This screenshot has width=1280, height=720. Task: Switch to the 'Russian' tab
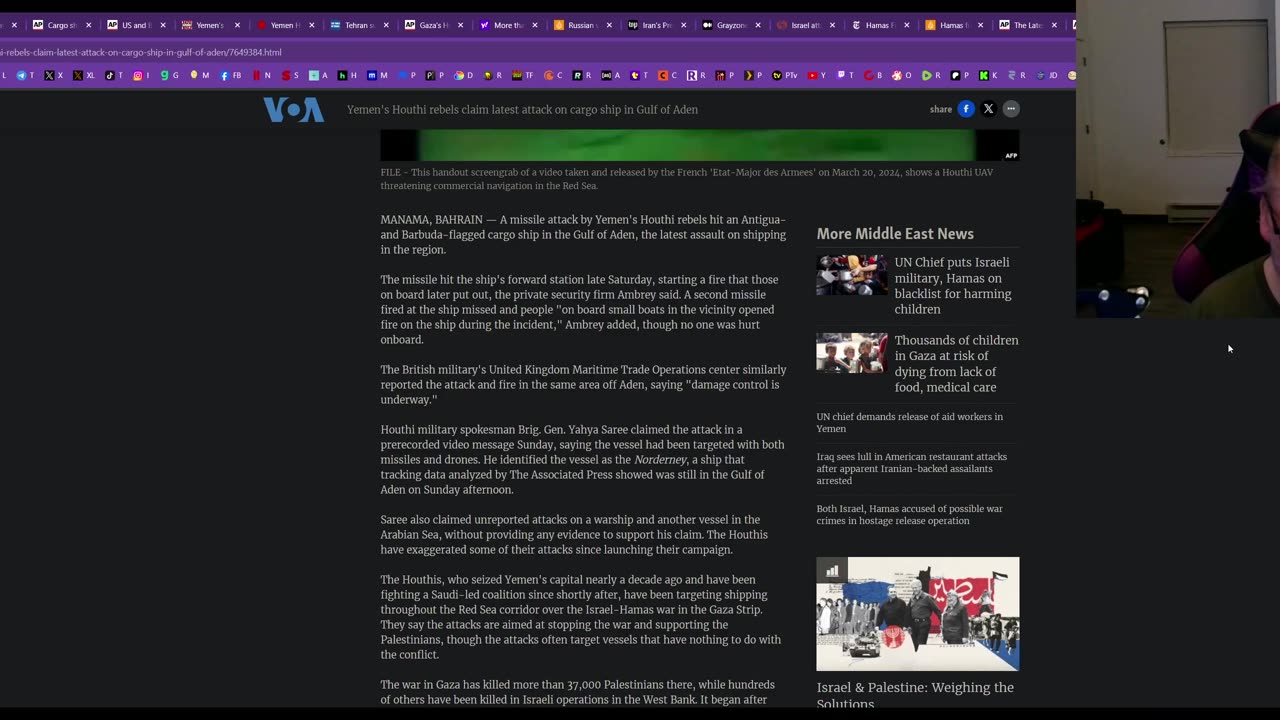click(x=581, y=25)
